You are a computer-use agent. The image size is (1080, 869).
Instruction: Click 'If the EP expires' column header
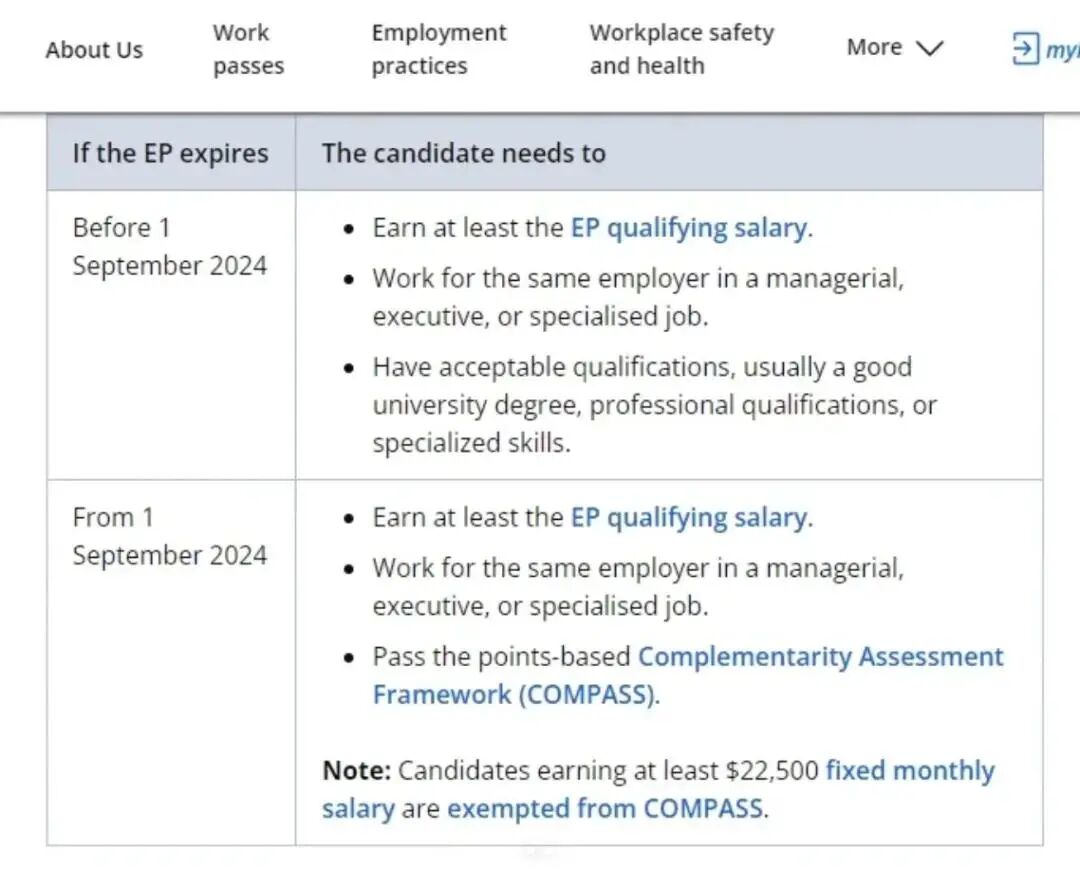171,153
